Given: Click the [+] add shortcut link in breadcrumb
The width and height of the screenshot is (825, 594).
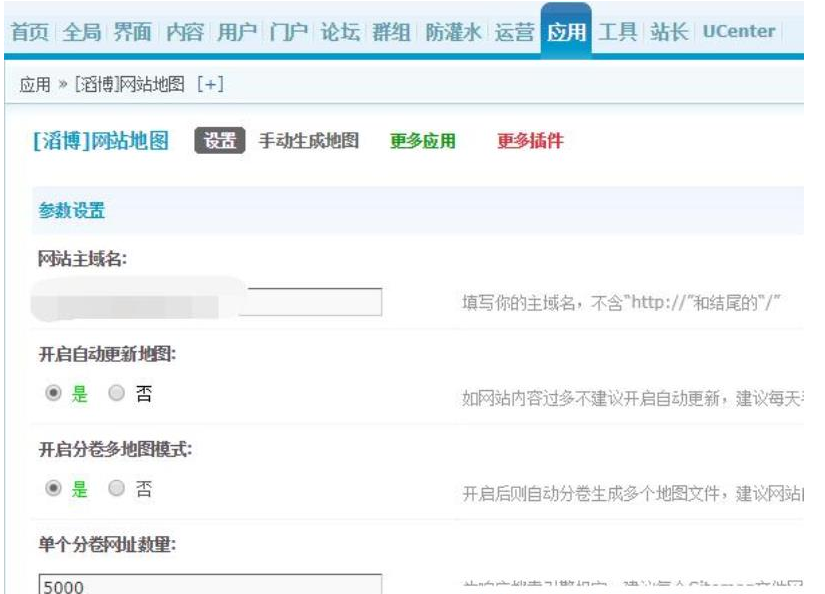Looking at the screenshot, I should click(x=210, y=85).
